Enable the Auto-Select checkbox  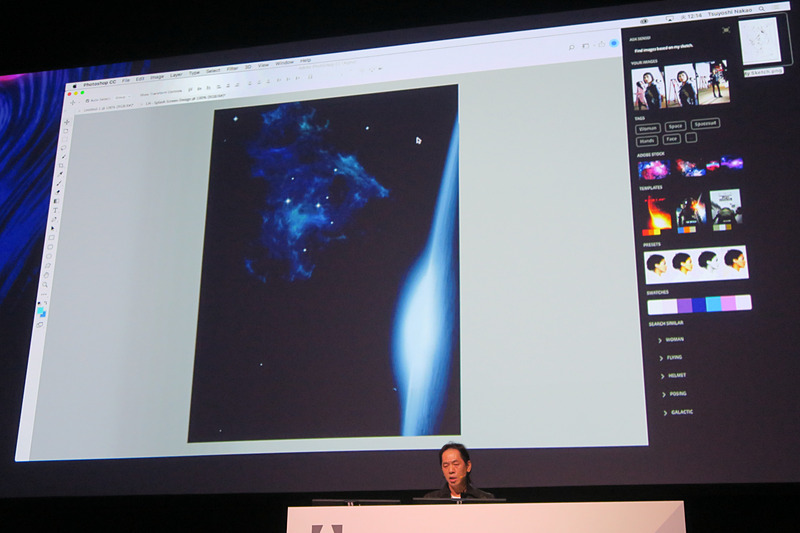coord(87,100)
